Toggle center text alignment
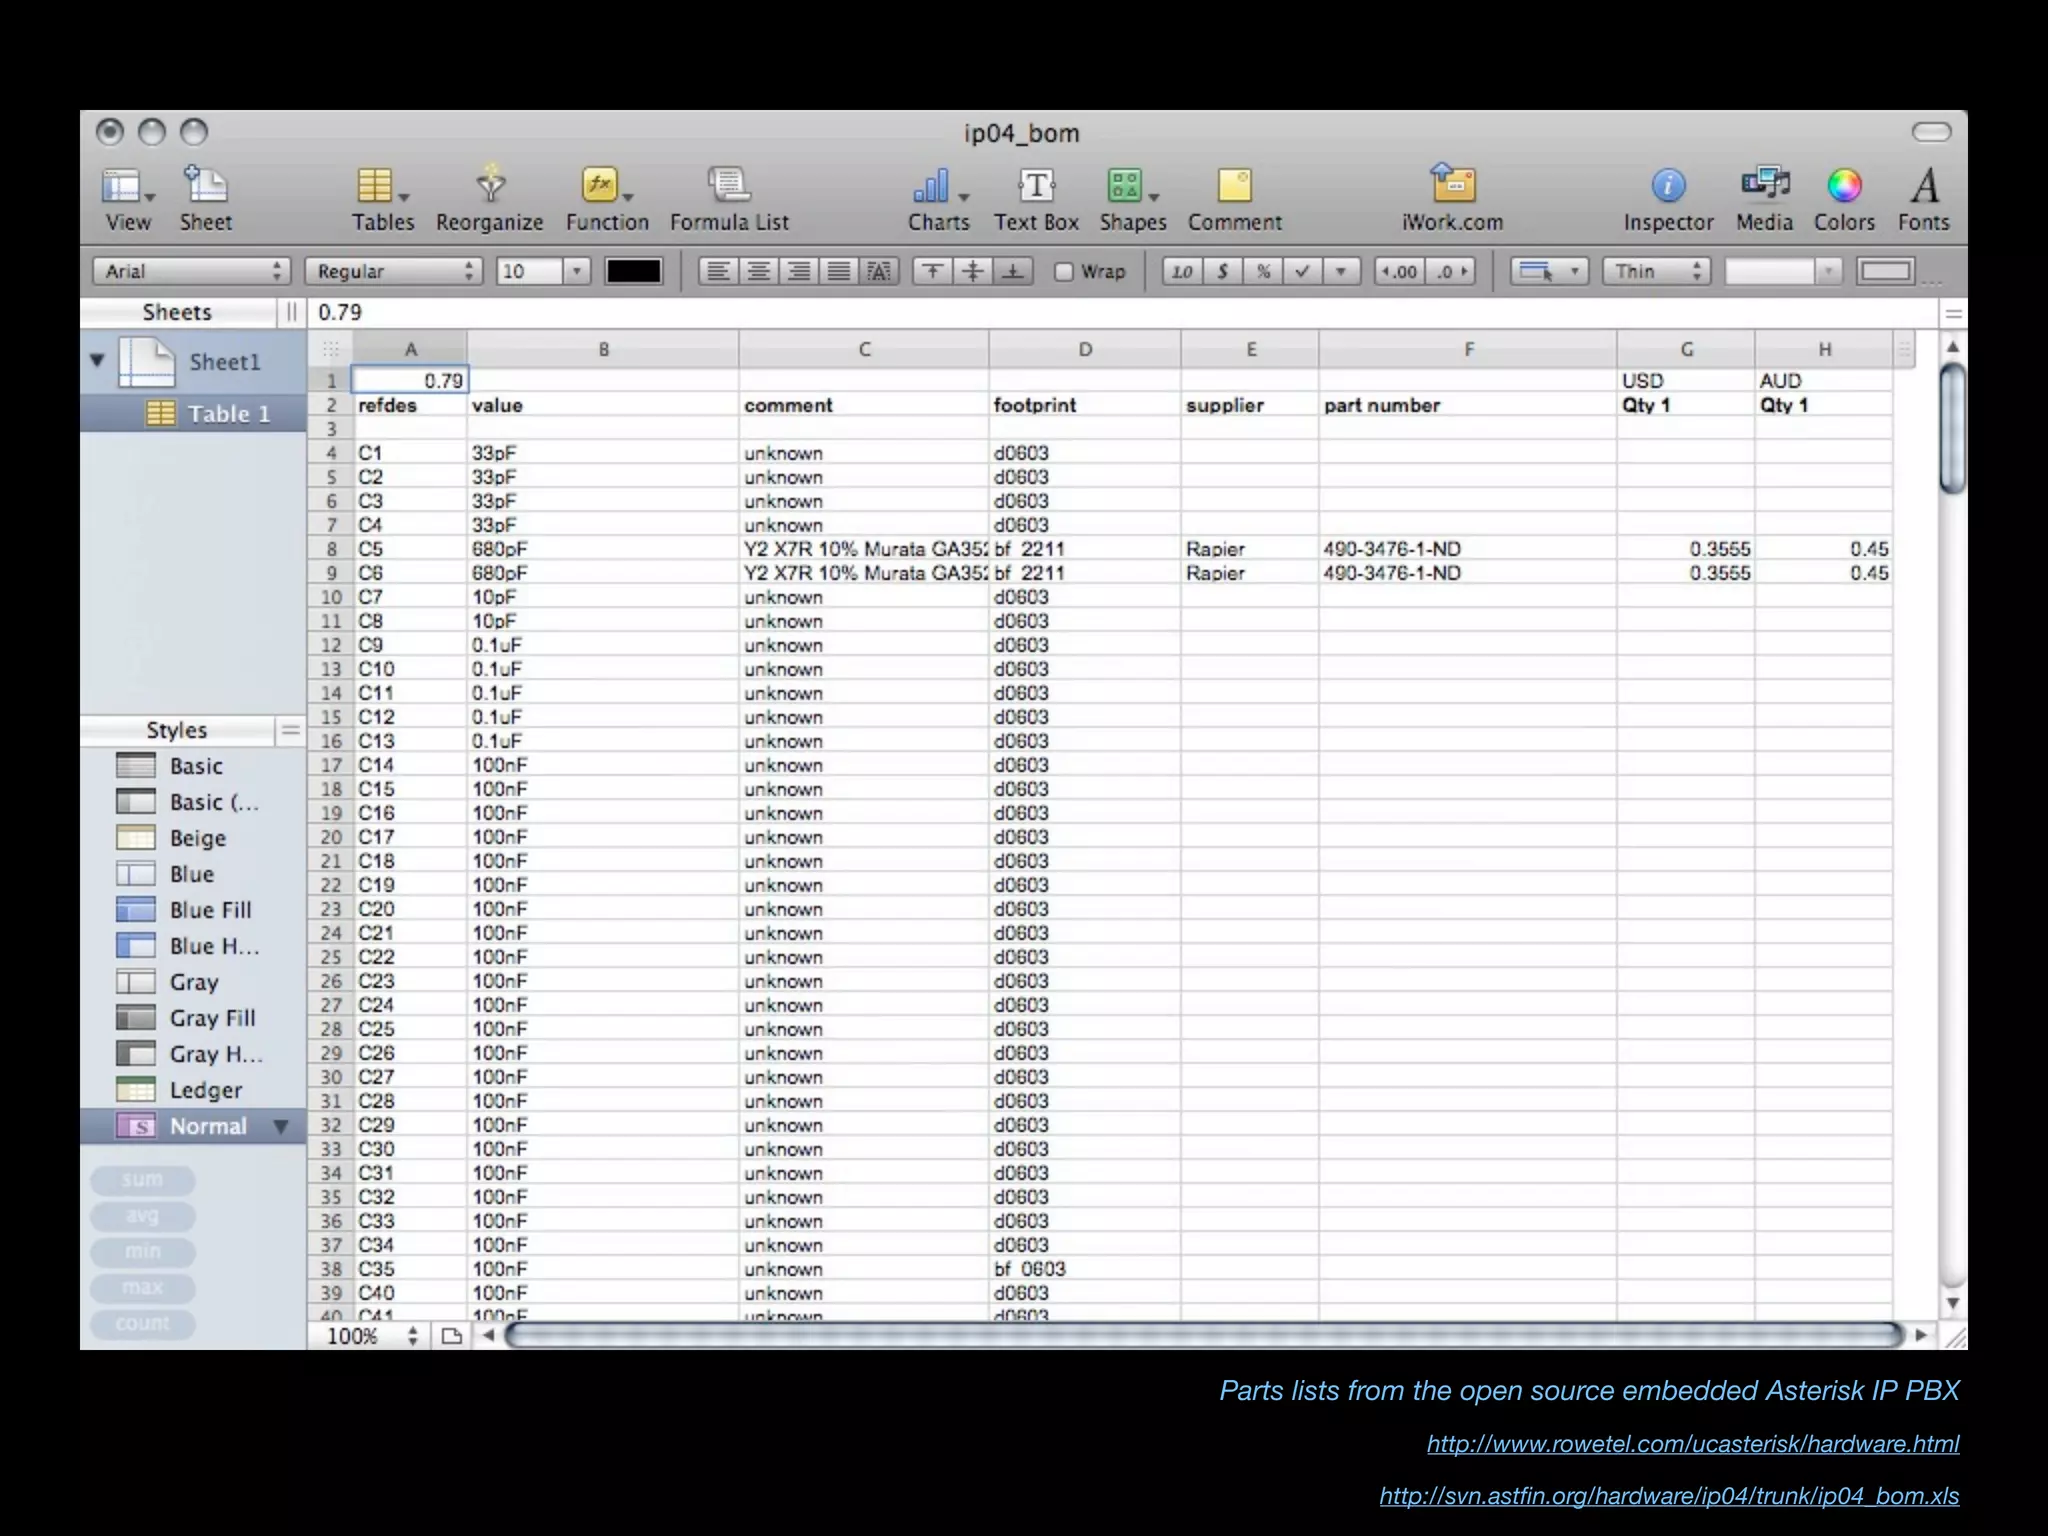This screenshot has width=2048, height=1536. (759, 272)
